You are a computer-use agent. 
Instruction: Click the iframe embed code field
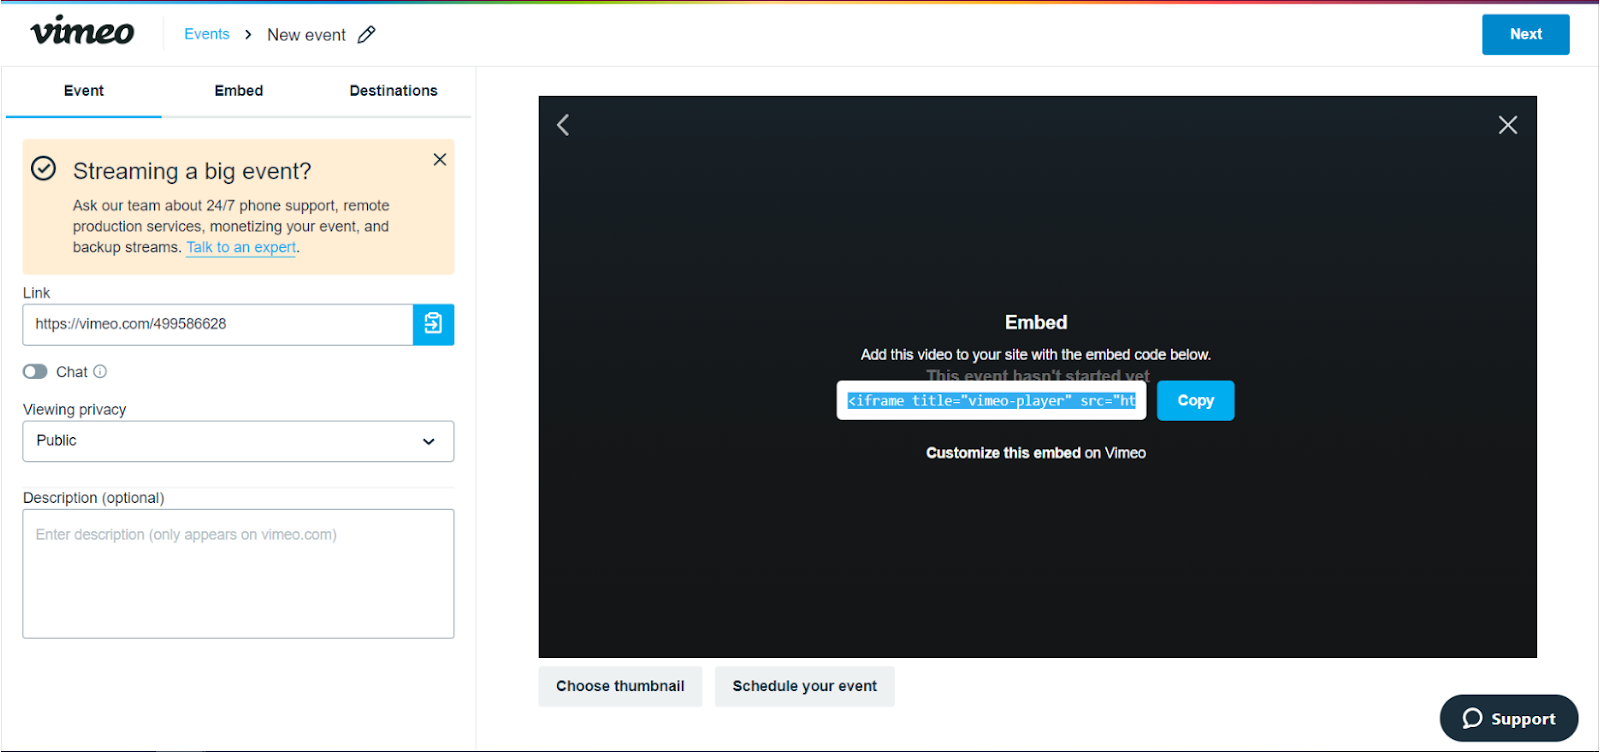coord(991,400)
